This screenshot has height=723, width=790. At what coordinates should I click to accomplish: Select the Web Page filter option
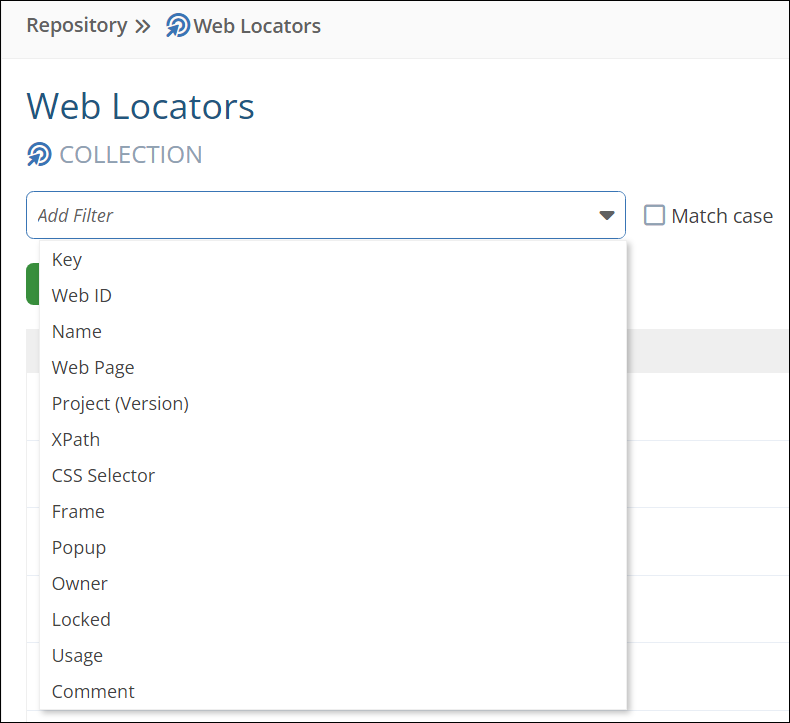coord(93,368)
